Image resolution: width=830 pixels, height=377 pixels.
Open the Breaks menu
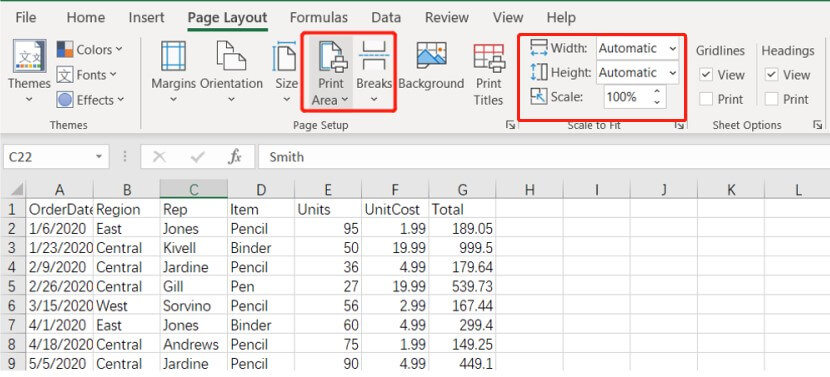point(374,71)
